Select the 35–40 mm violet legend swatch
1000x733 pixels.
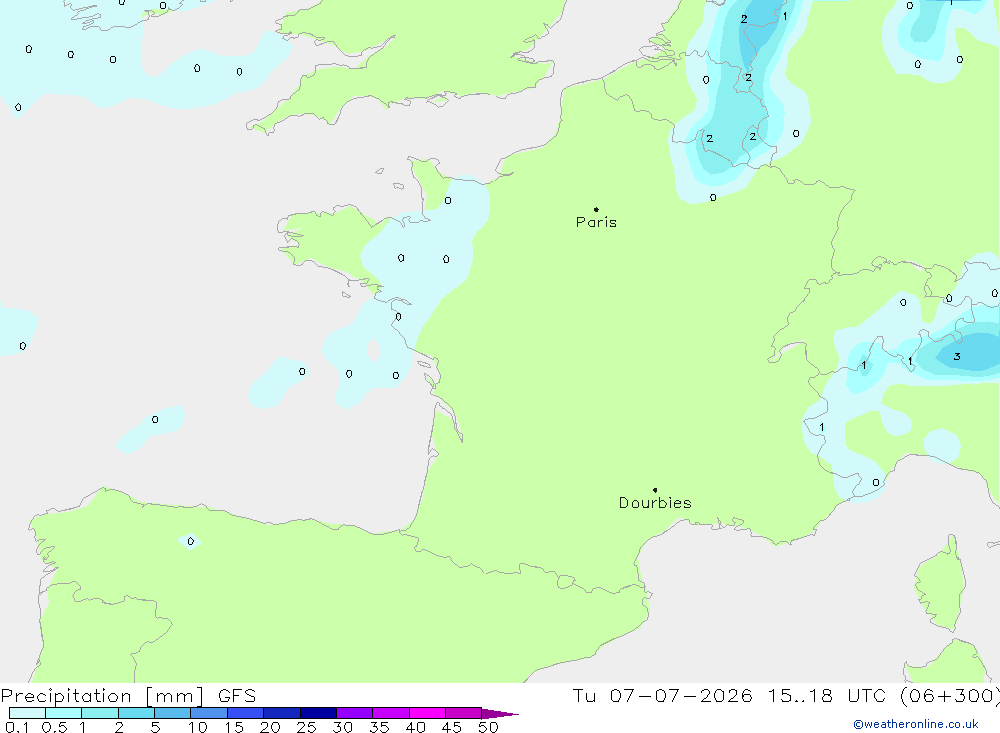[x=390, y=713]
